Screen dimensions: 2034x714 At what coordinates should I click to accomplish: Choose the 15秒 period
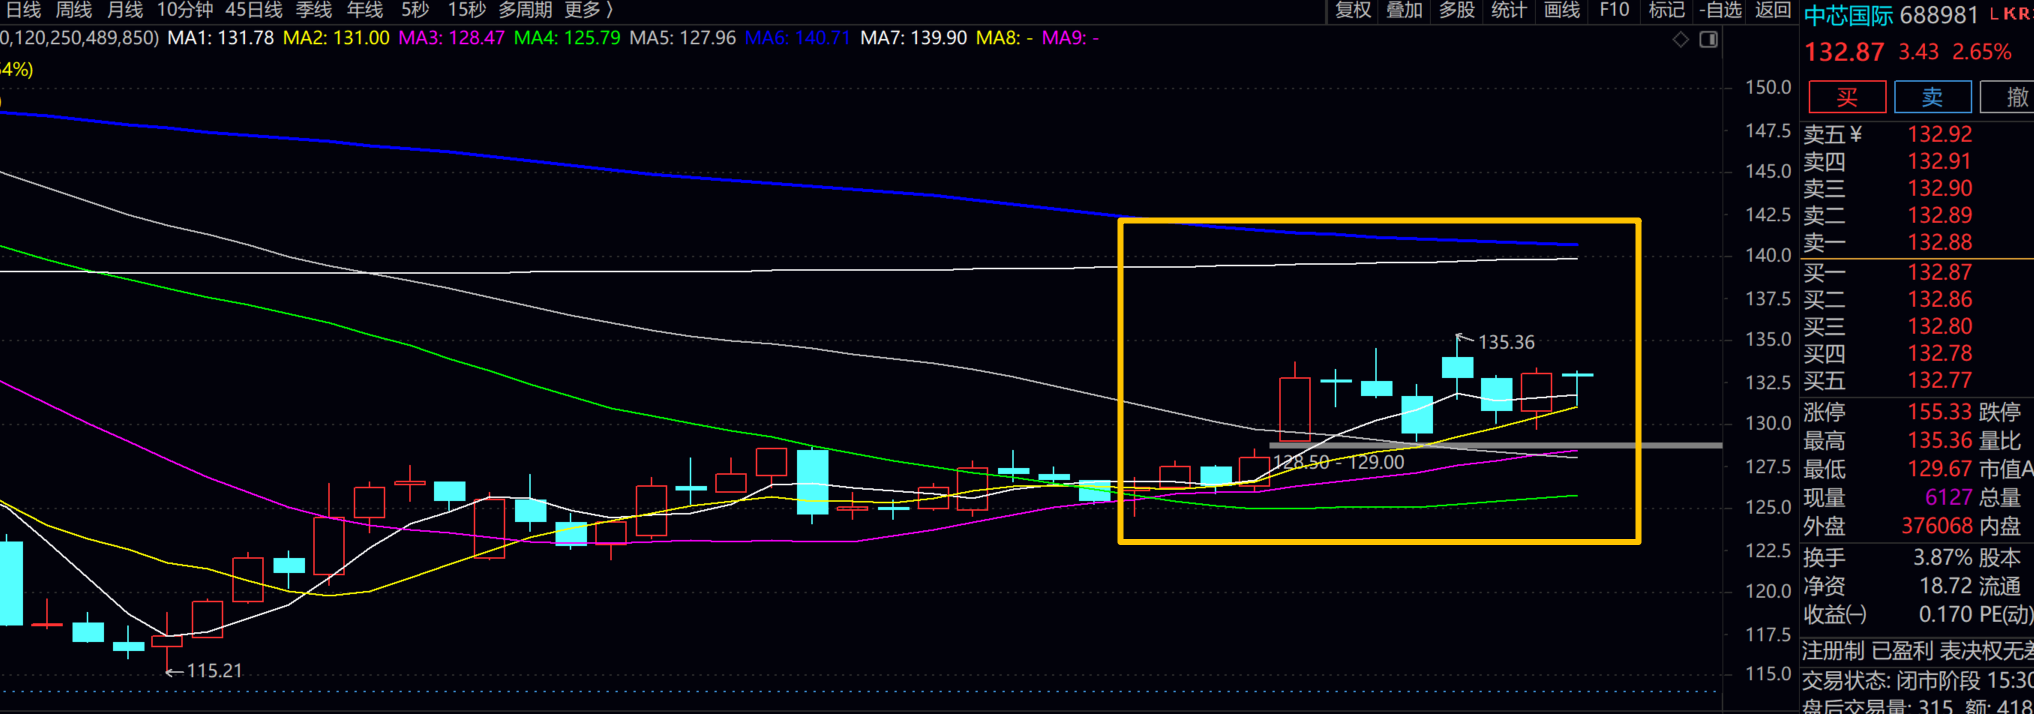point(466,10)
